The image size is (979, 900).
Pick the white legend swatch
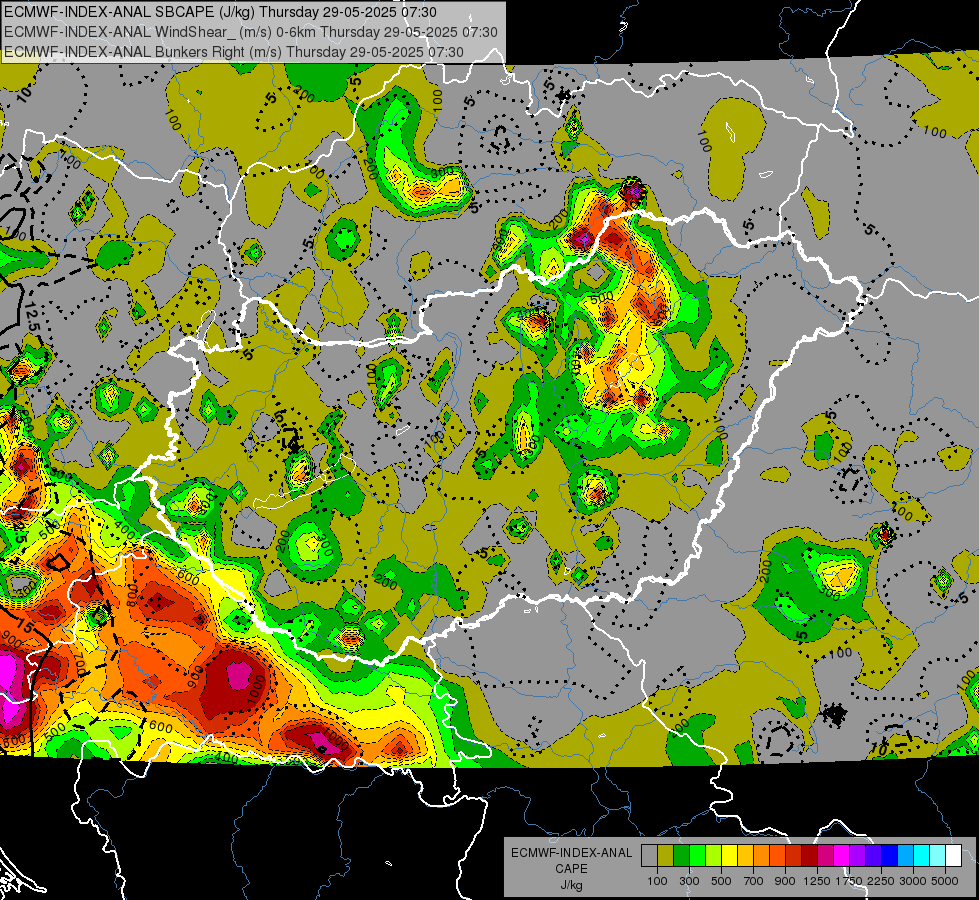tap(953, 856)
